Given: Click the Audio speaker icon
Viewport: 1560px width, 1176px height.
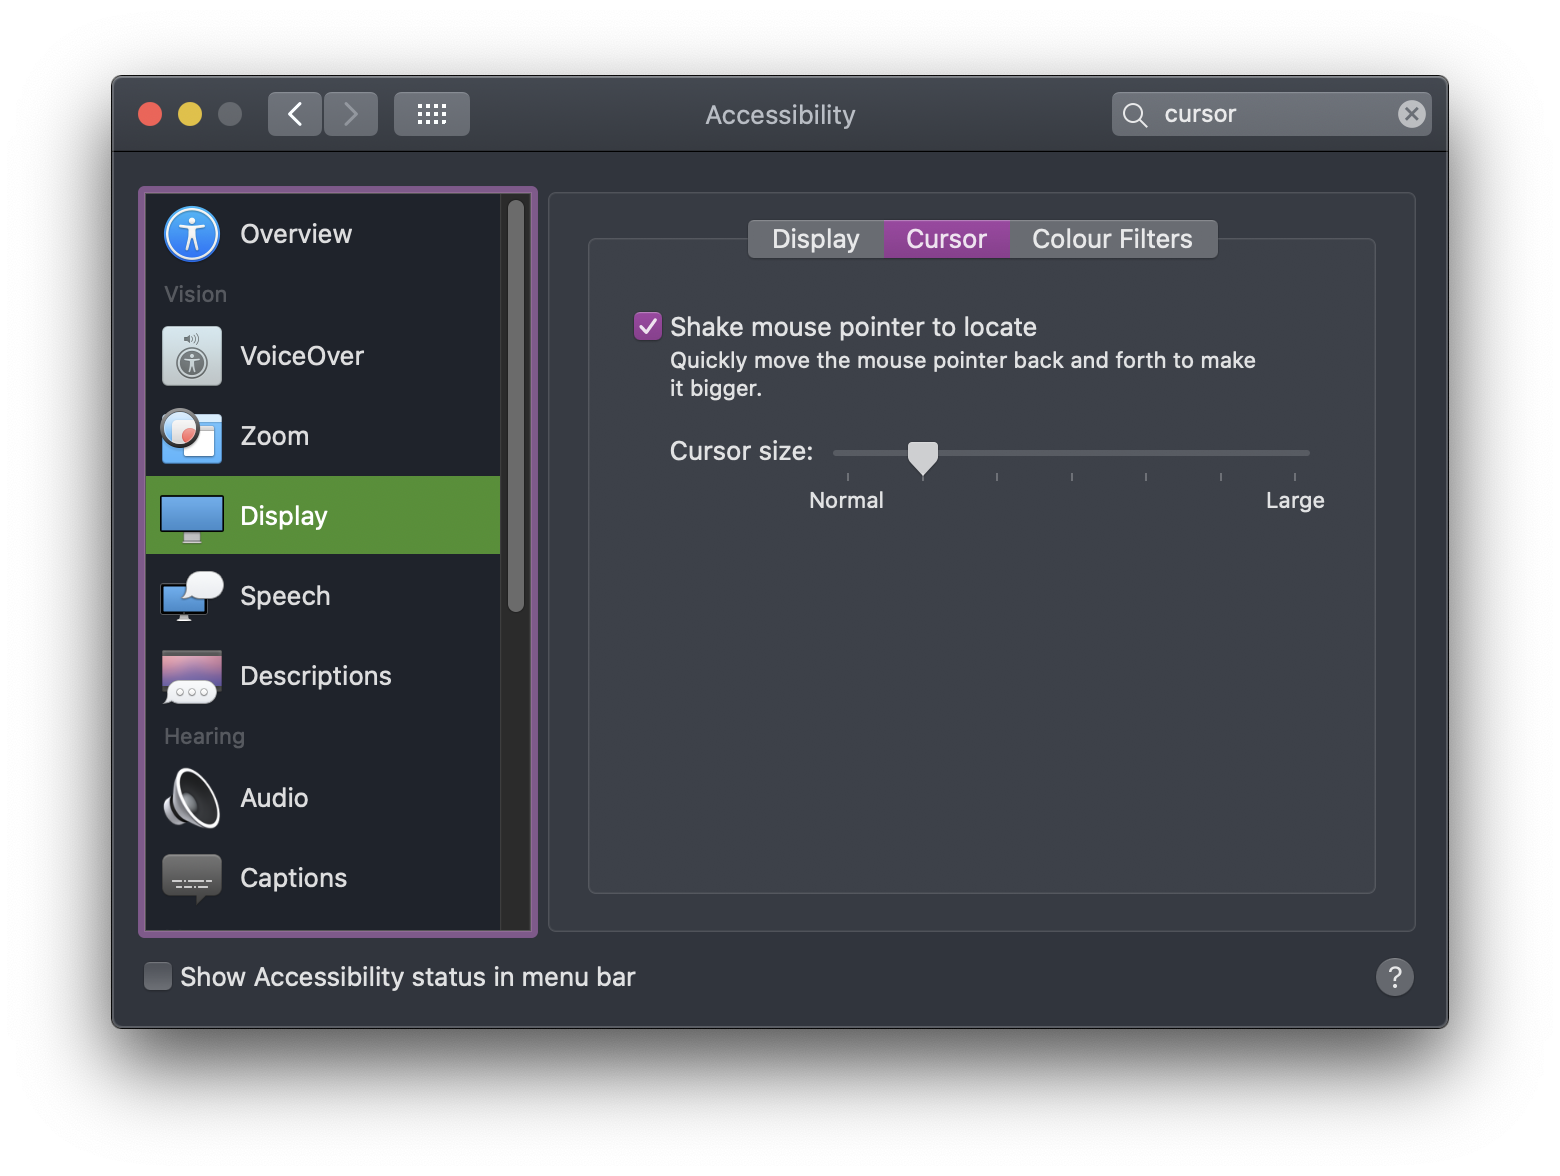Looking at the screenshot, I should [192, 798].
